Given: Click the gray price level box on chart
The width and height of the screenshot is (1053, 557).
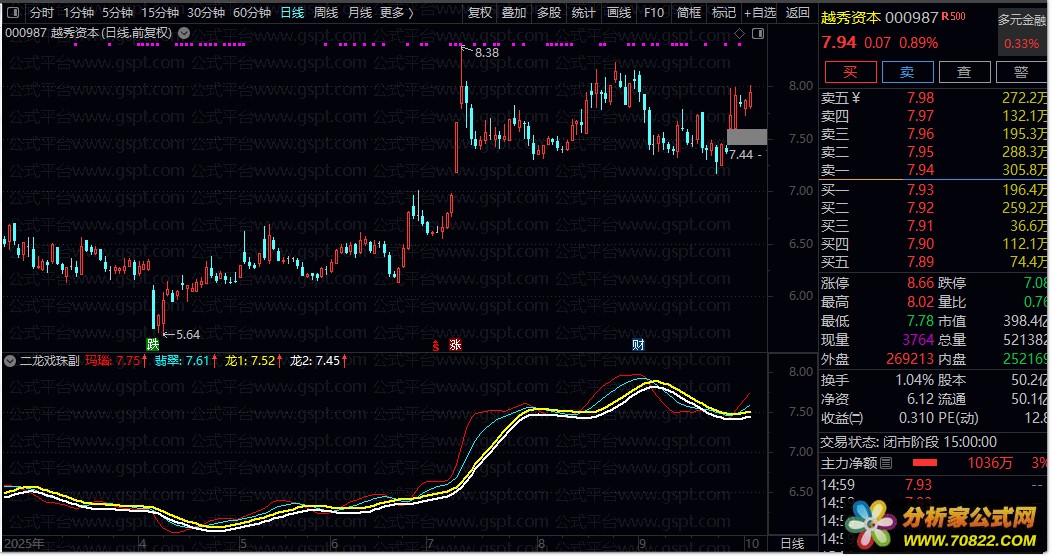Looking at the screenshot, I should tap(747, 137).
